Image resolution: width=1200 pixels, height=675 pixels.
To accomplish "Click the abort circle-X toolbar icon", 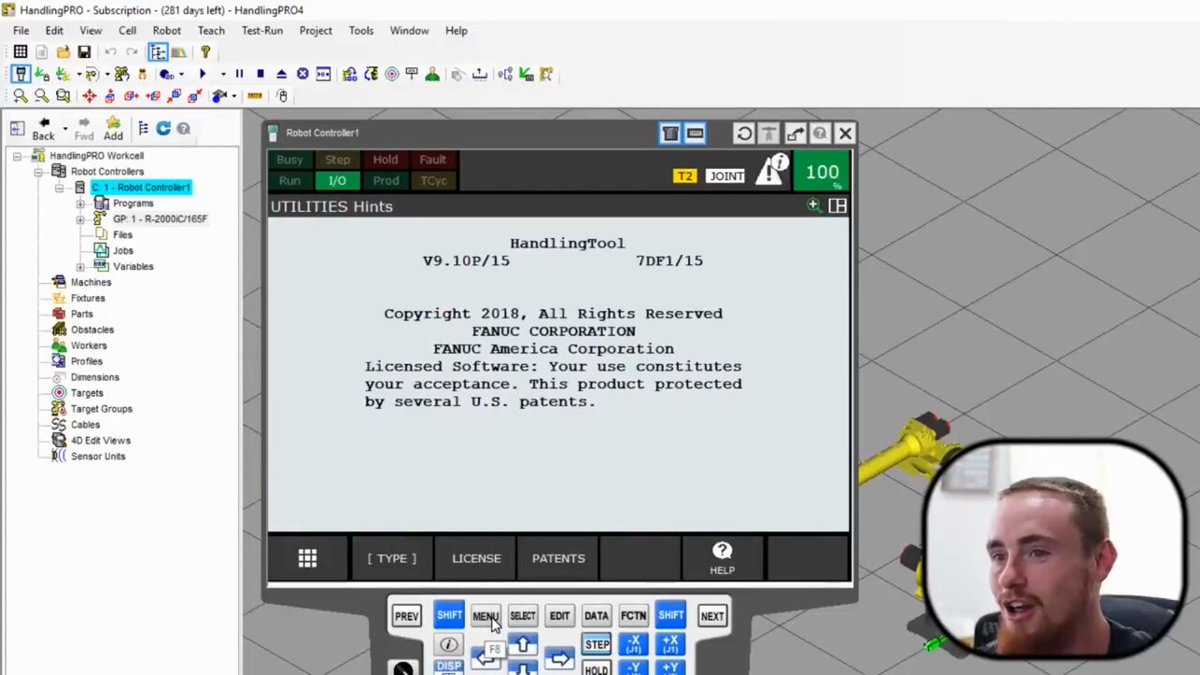I will coord(302,74).
